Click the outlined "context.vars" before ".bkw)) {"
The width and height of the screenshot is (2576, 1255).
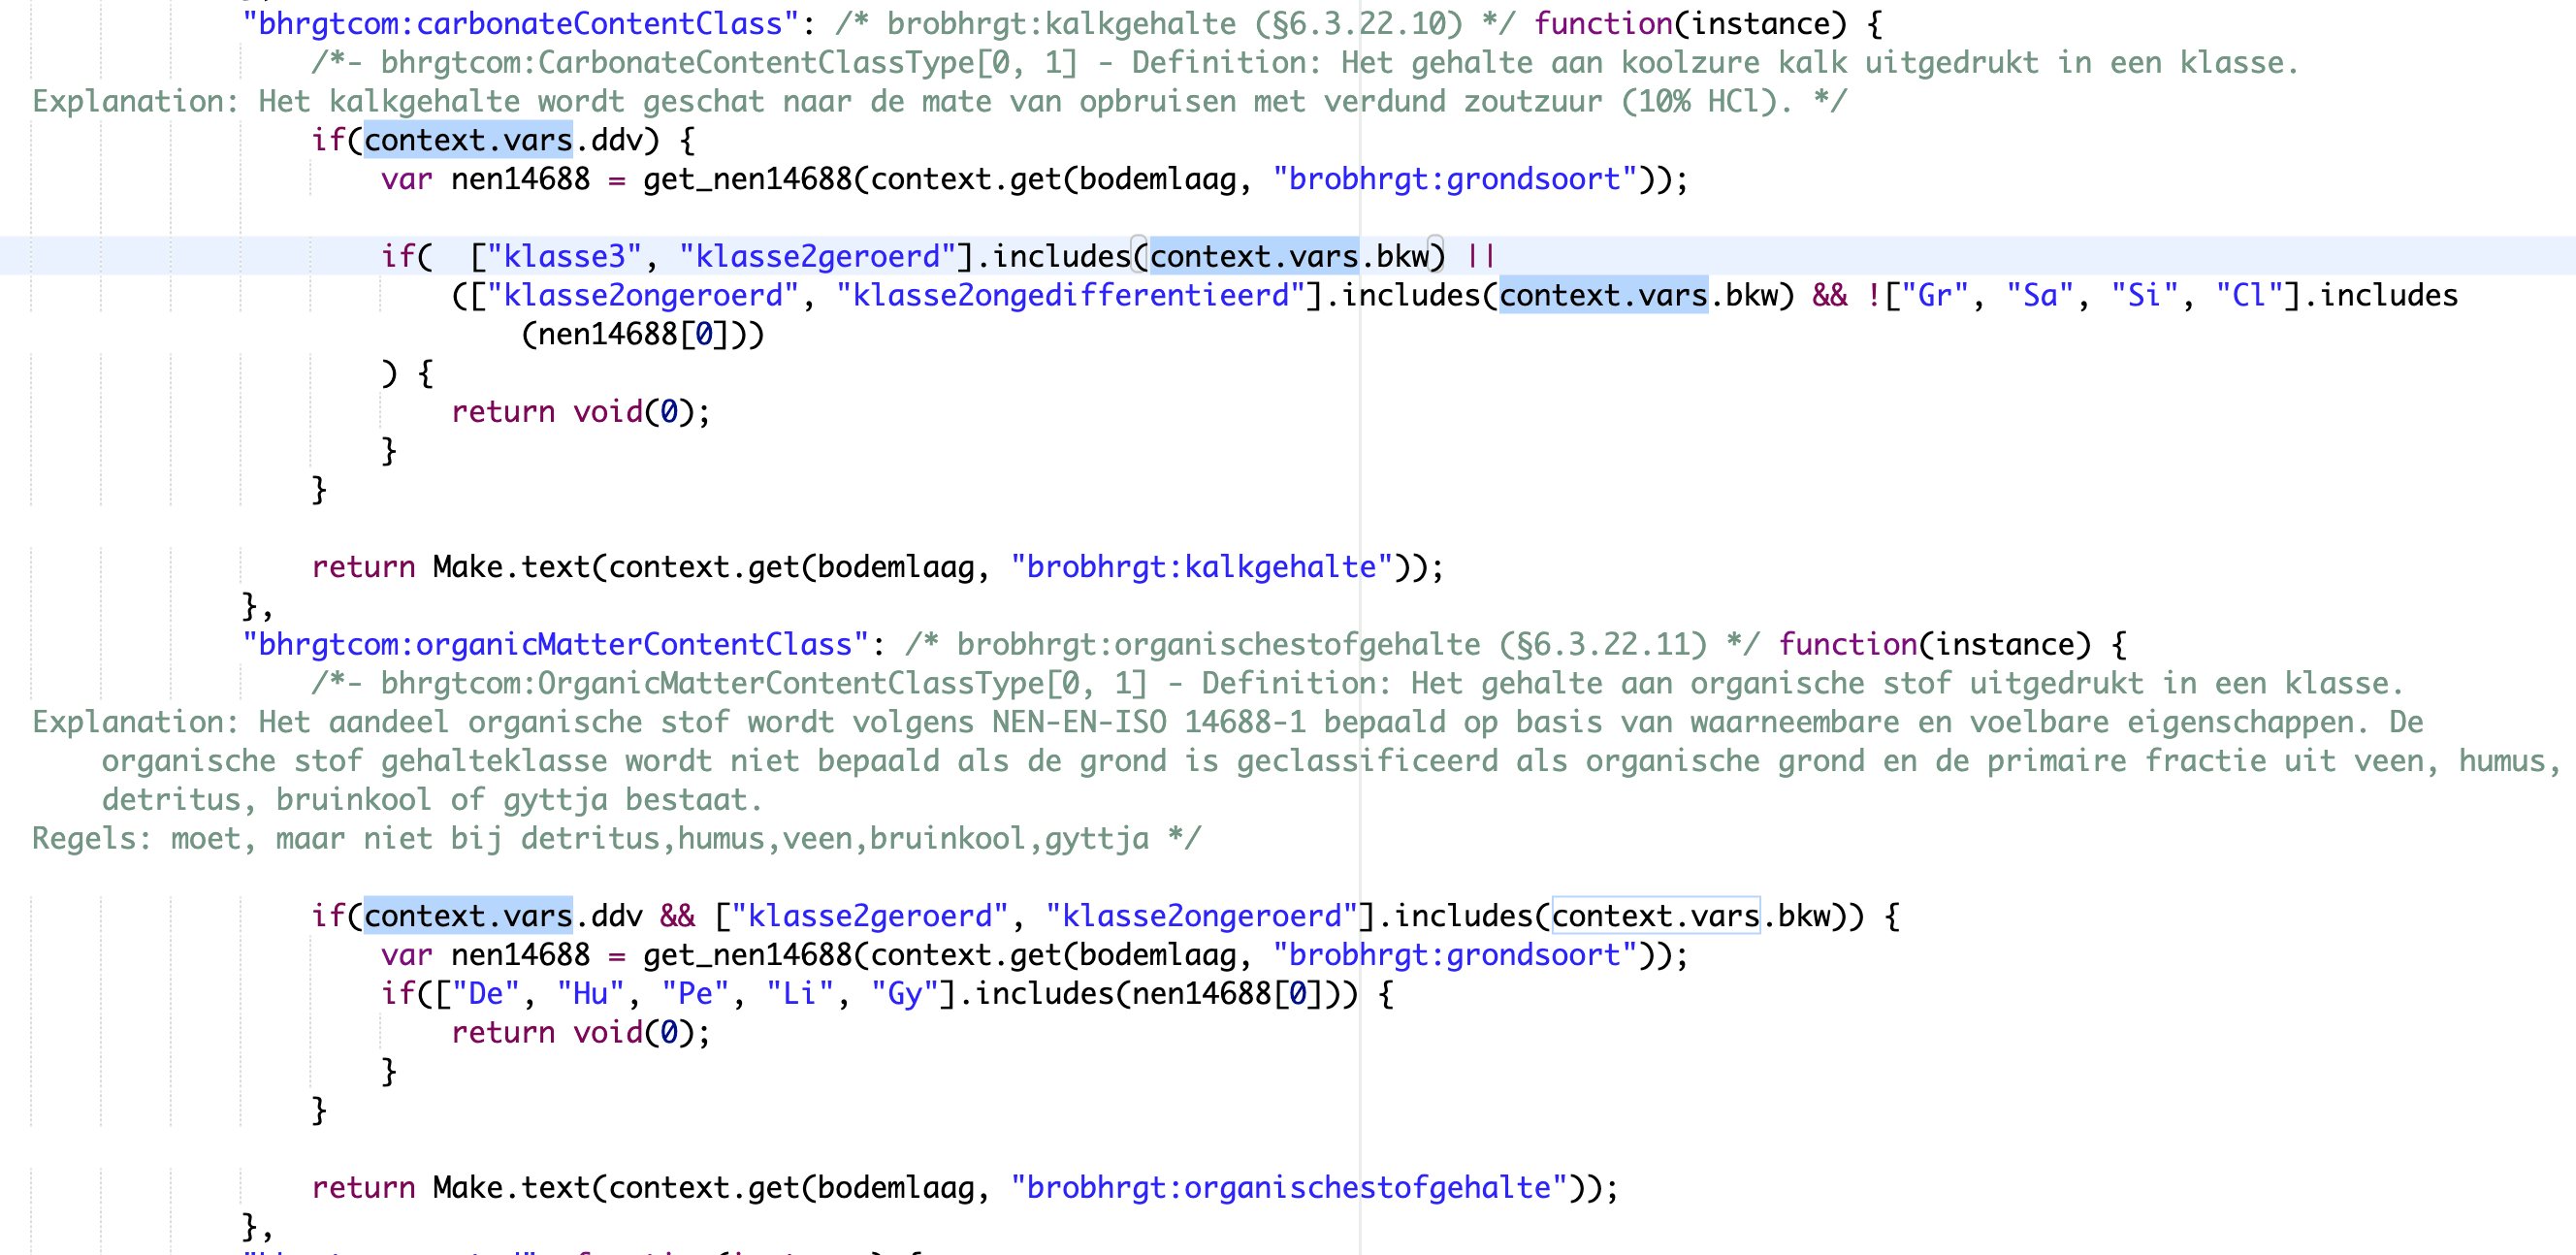point(1655,917)
